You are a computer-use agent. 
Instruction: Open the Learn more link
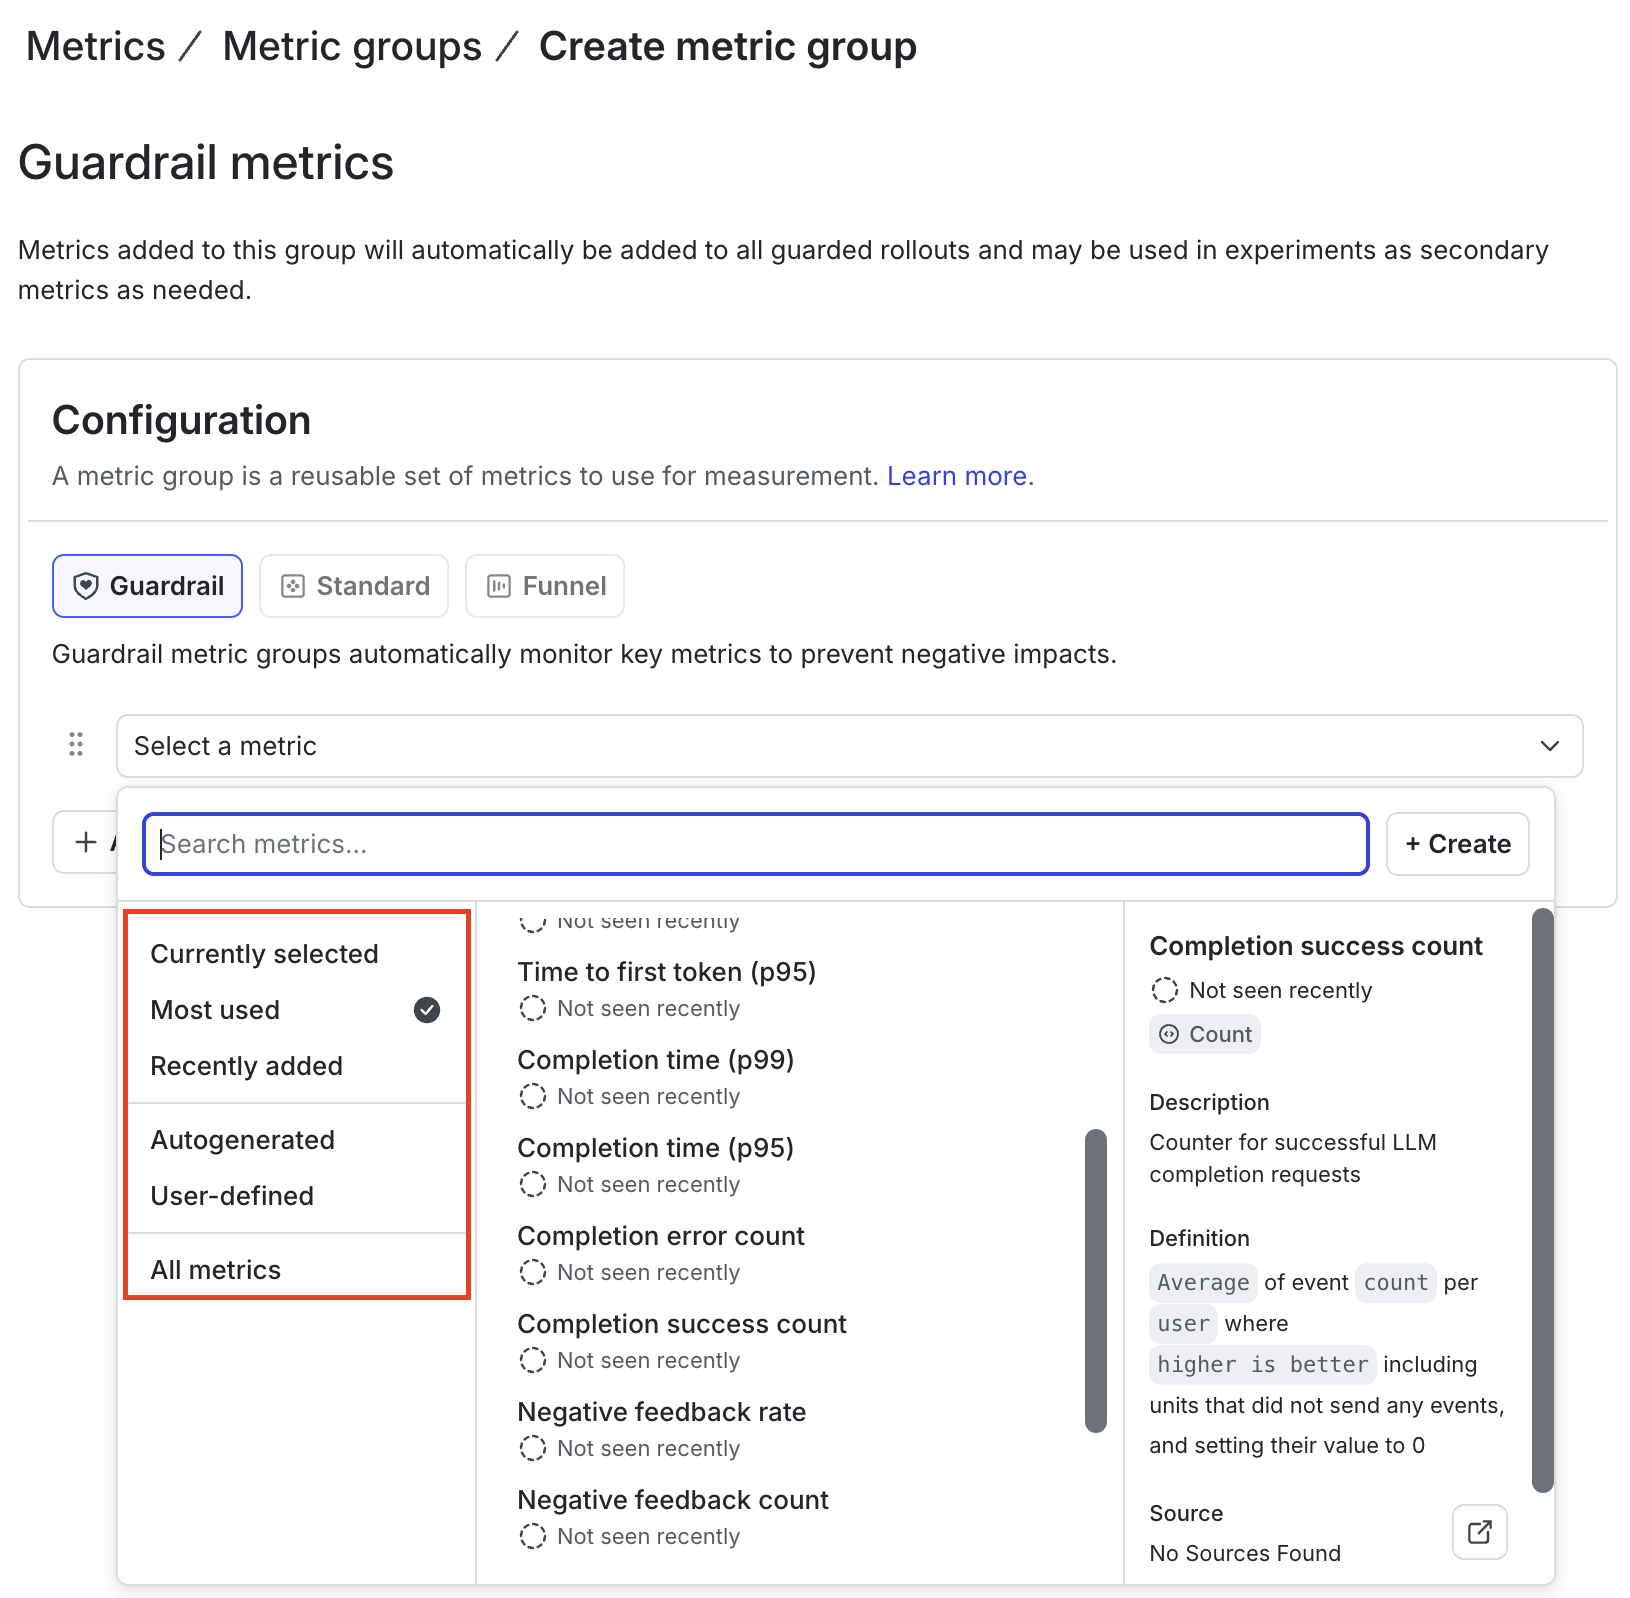[957, 476]
